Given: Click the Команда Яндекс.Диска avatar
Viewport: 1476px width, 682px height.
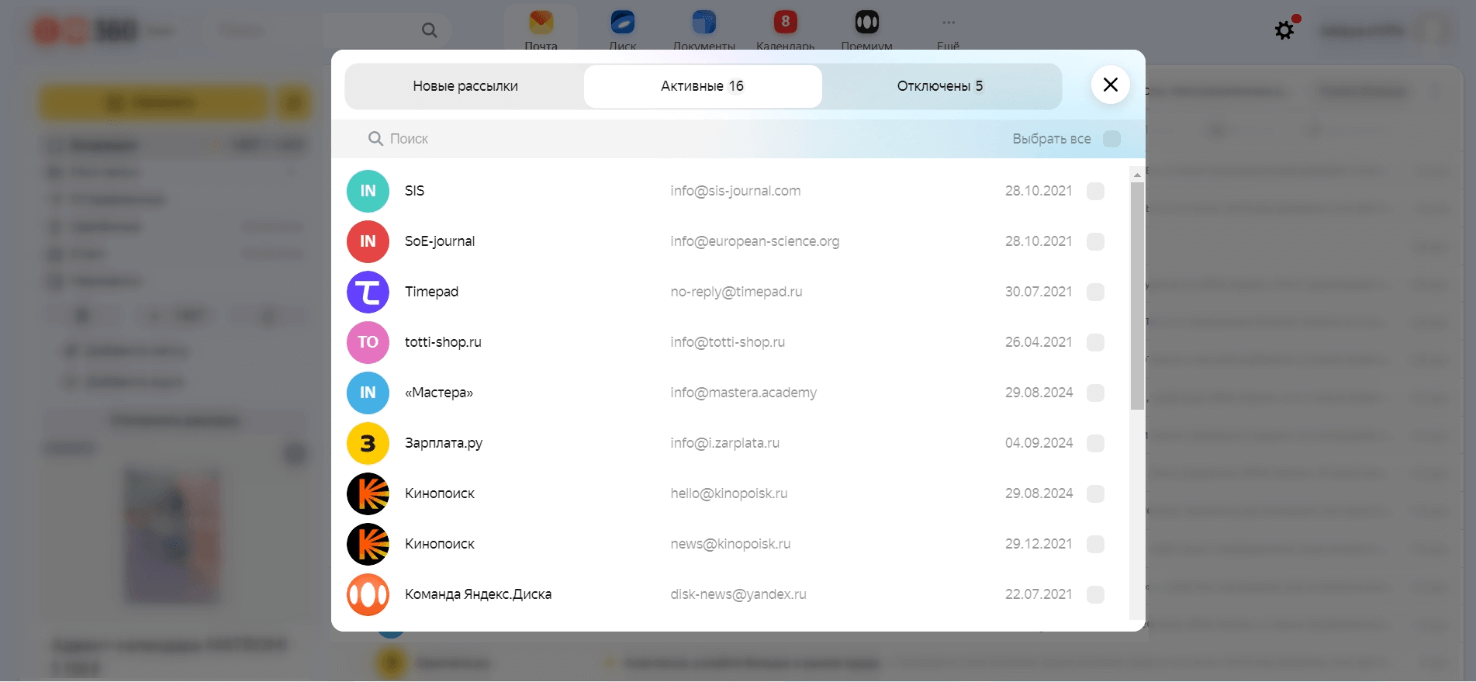Looking at the screenshot, I should 368,594.
